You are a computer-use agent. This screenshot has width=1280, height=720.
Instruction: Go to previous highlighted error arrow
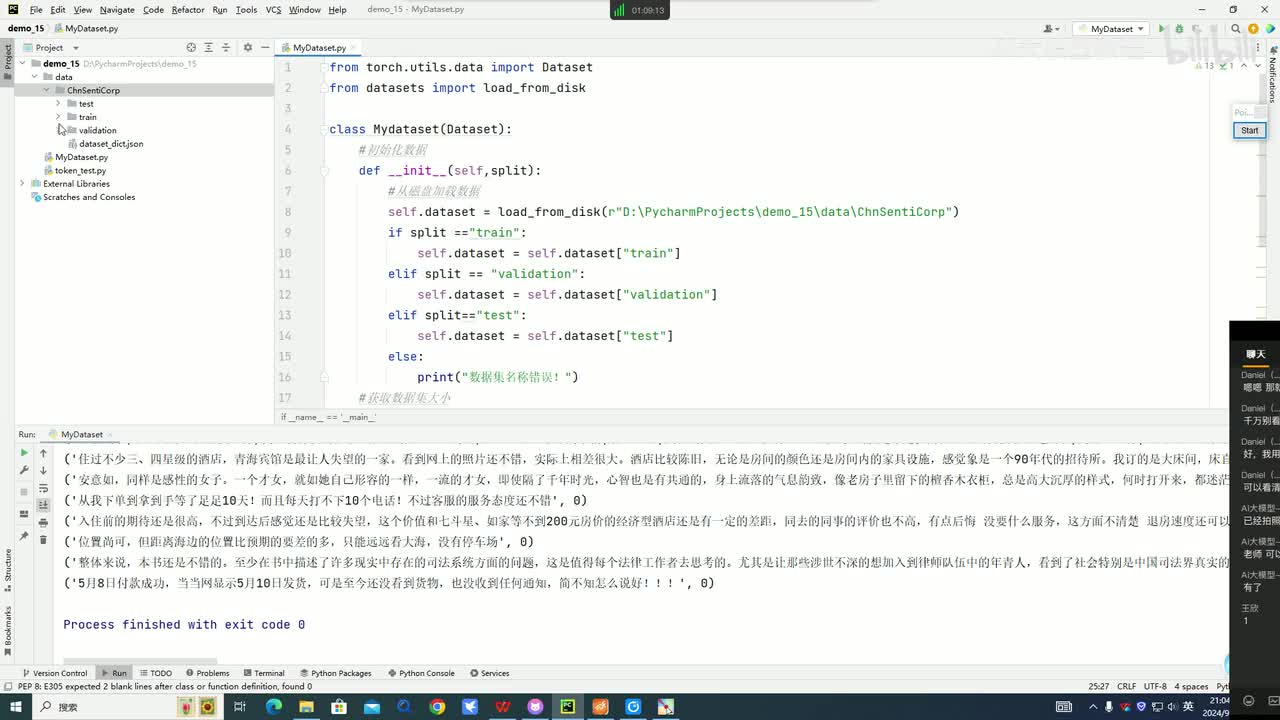coord(1244,66)
